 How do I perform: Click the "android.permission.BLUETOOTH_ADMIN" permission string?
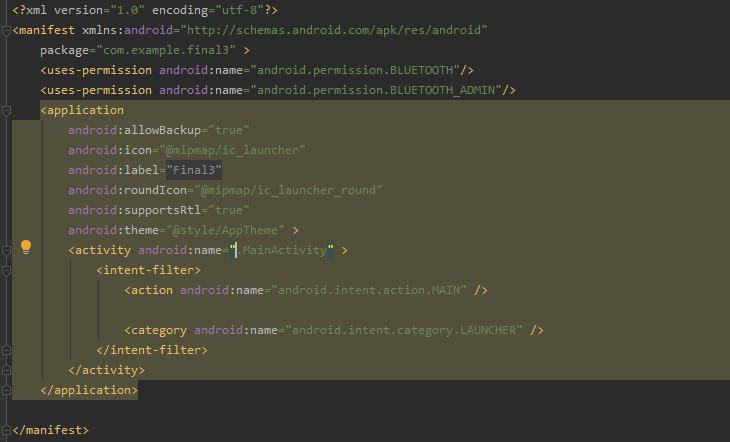click(376, 90)
